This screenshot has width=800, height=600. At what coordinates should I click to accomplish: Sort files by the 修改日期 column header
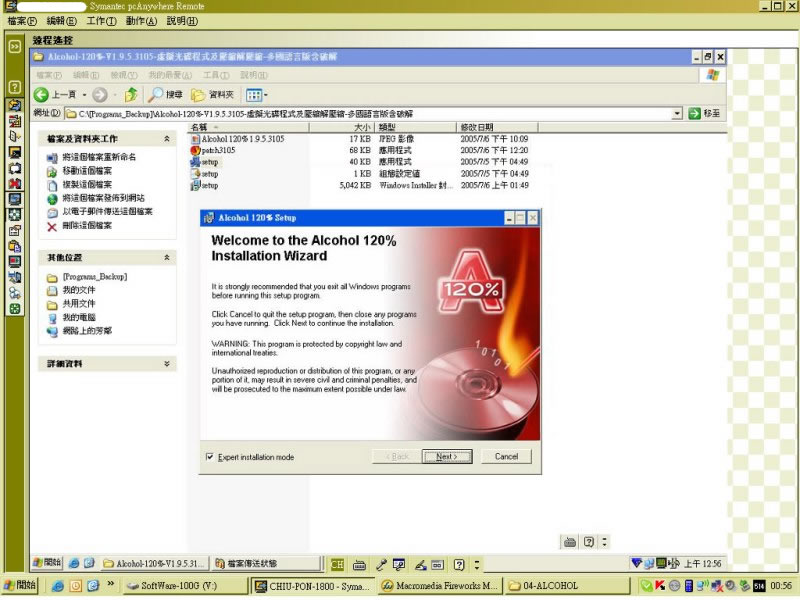pos(497,127)
